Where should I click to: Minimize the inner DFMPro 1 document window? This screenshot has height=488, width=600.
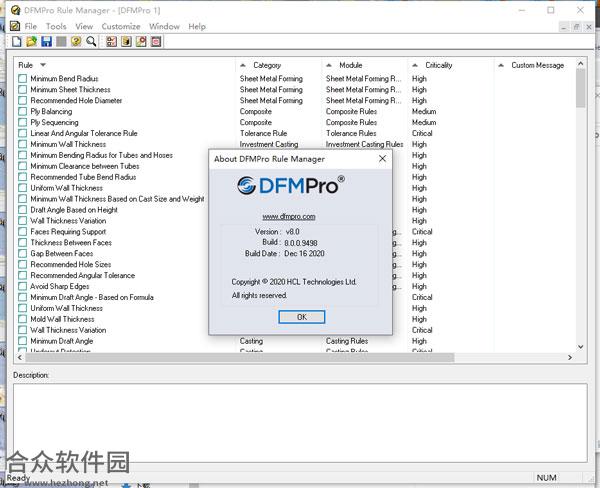563,27
